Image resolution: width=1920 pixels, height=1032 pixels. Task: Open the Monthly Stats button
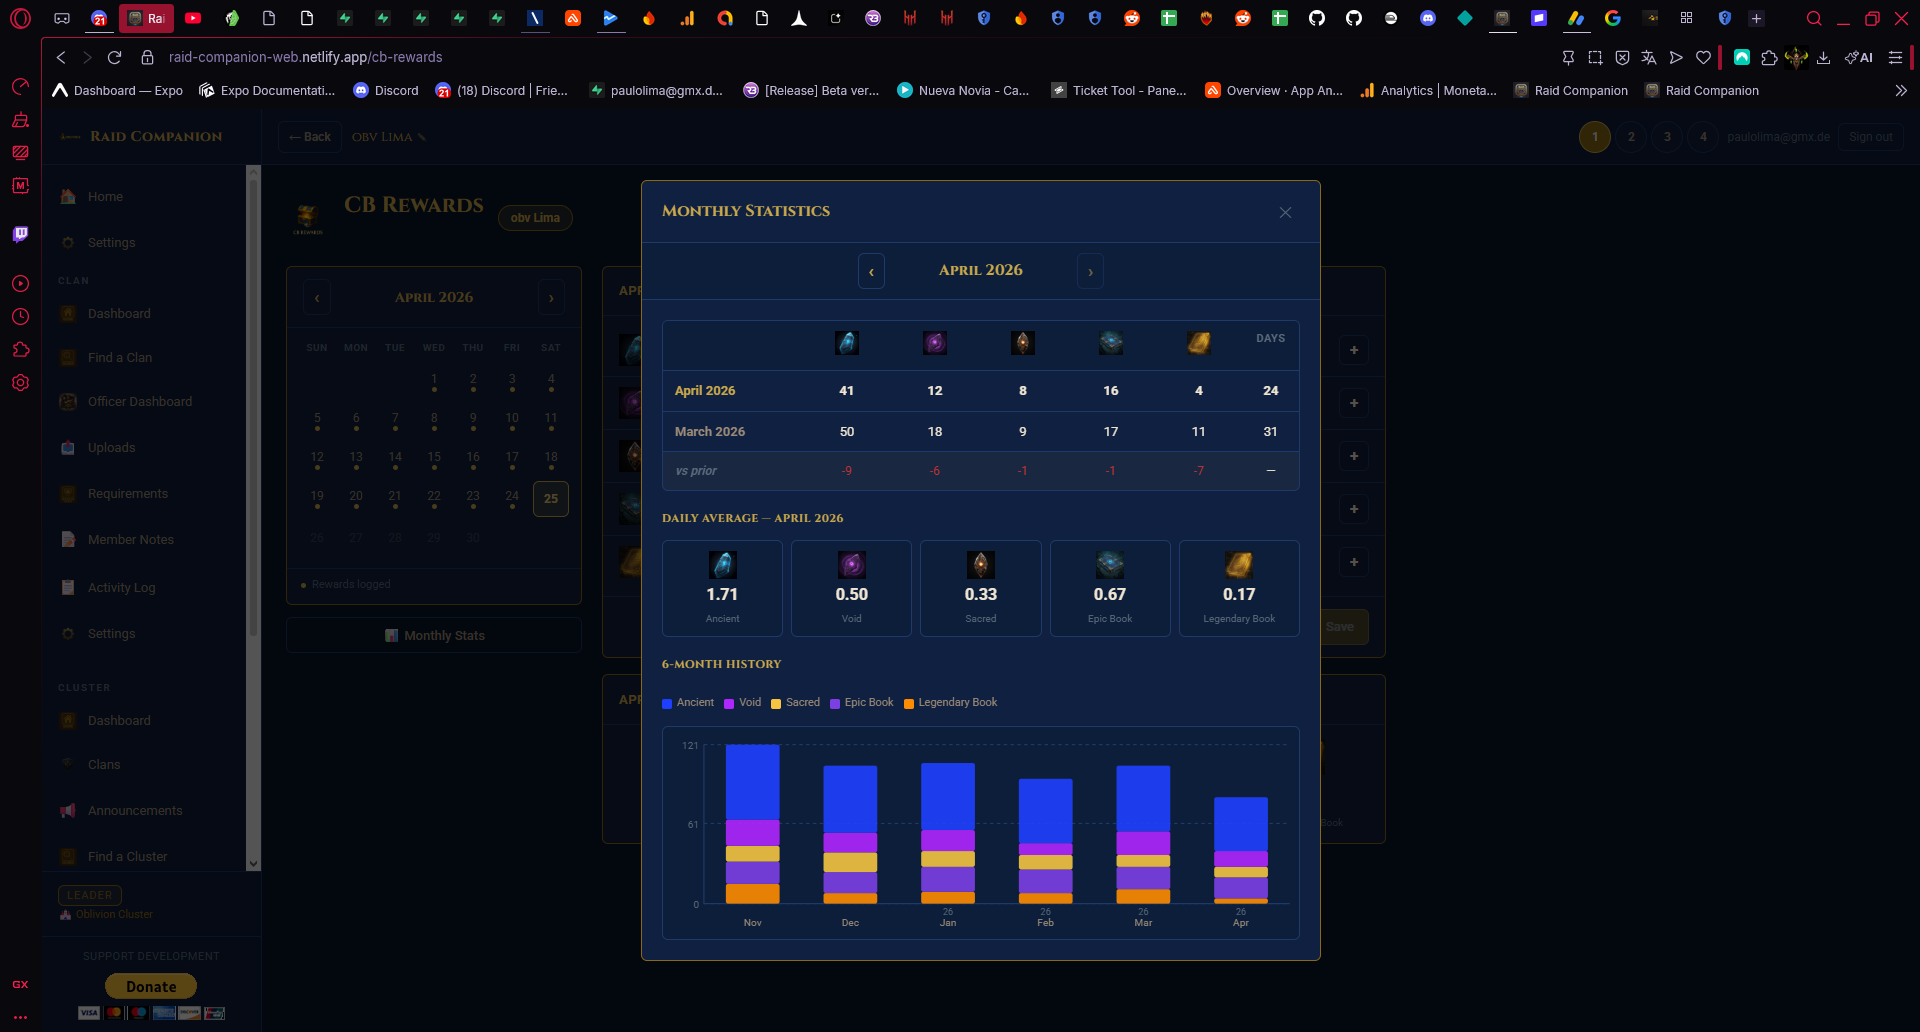tap(434, 636)
